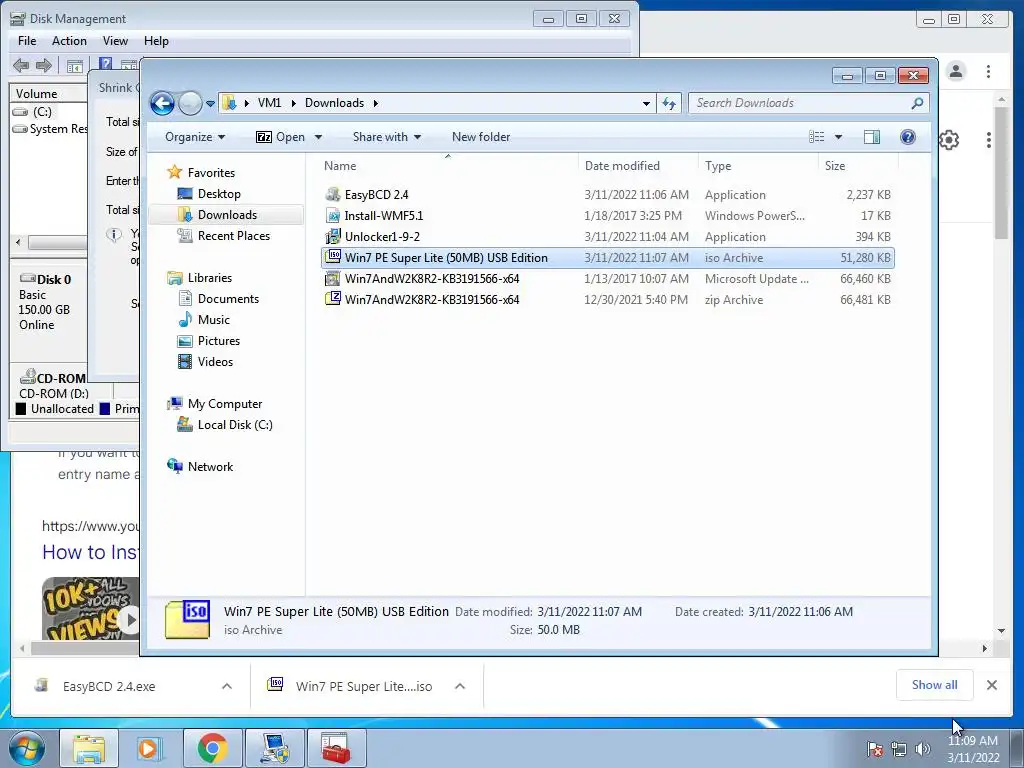Create a New folder
Screen dimensions: 1024x768
point(481,137)
